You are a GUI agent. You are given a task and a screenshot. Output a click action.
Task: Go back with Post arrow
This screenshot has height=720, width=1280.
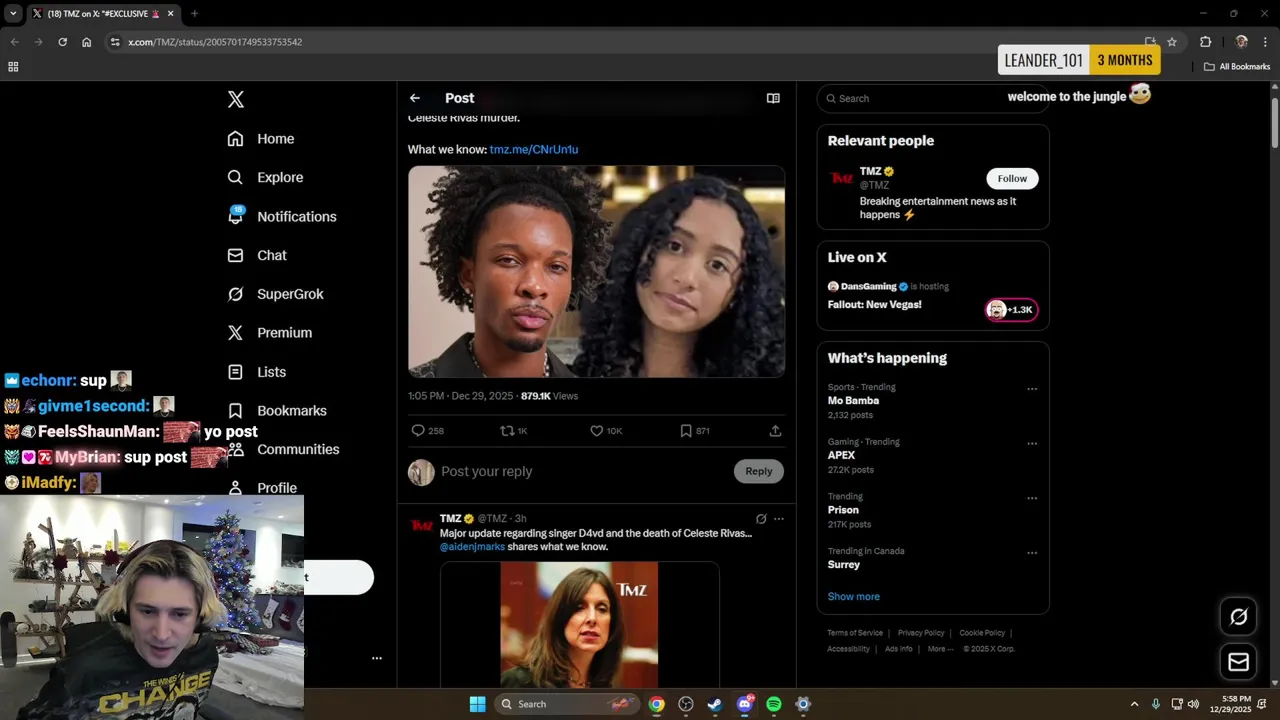coord(415,98)
